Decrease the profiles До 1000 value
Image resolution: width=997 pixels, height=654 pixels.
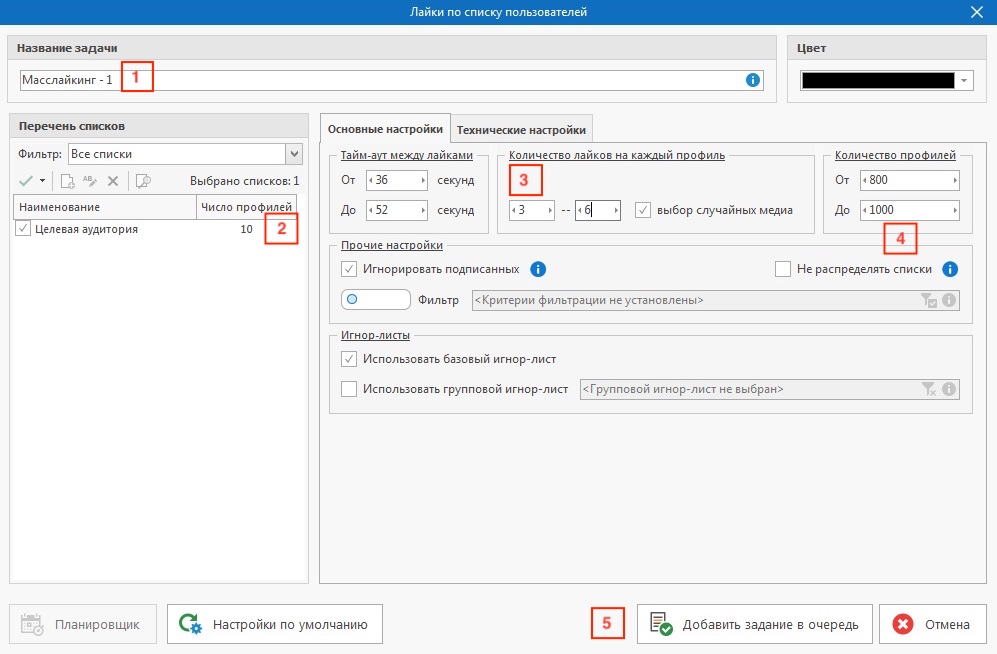tap(865, 210)
